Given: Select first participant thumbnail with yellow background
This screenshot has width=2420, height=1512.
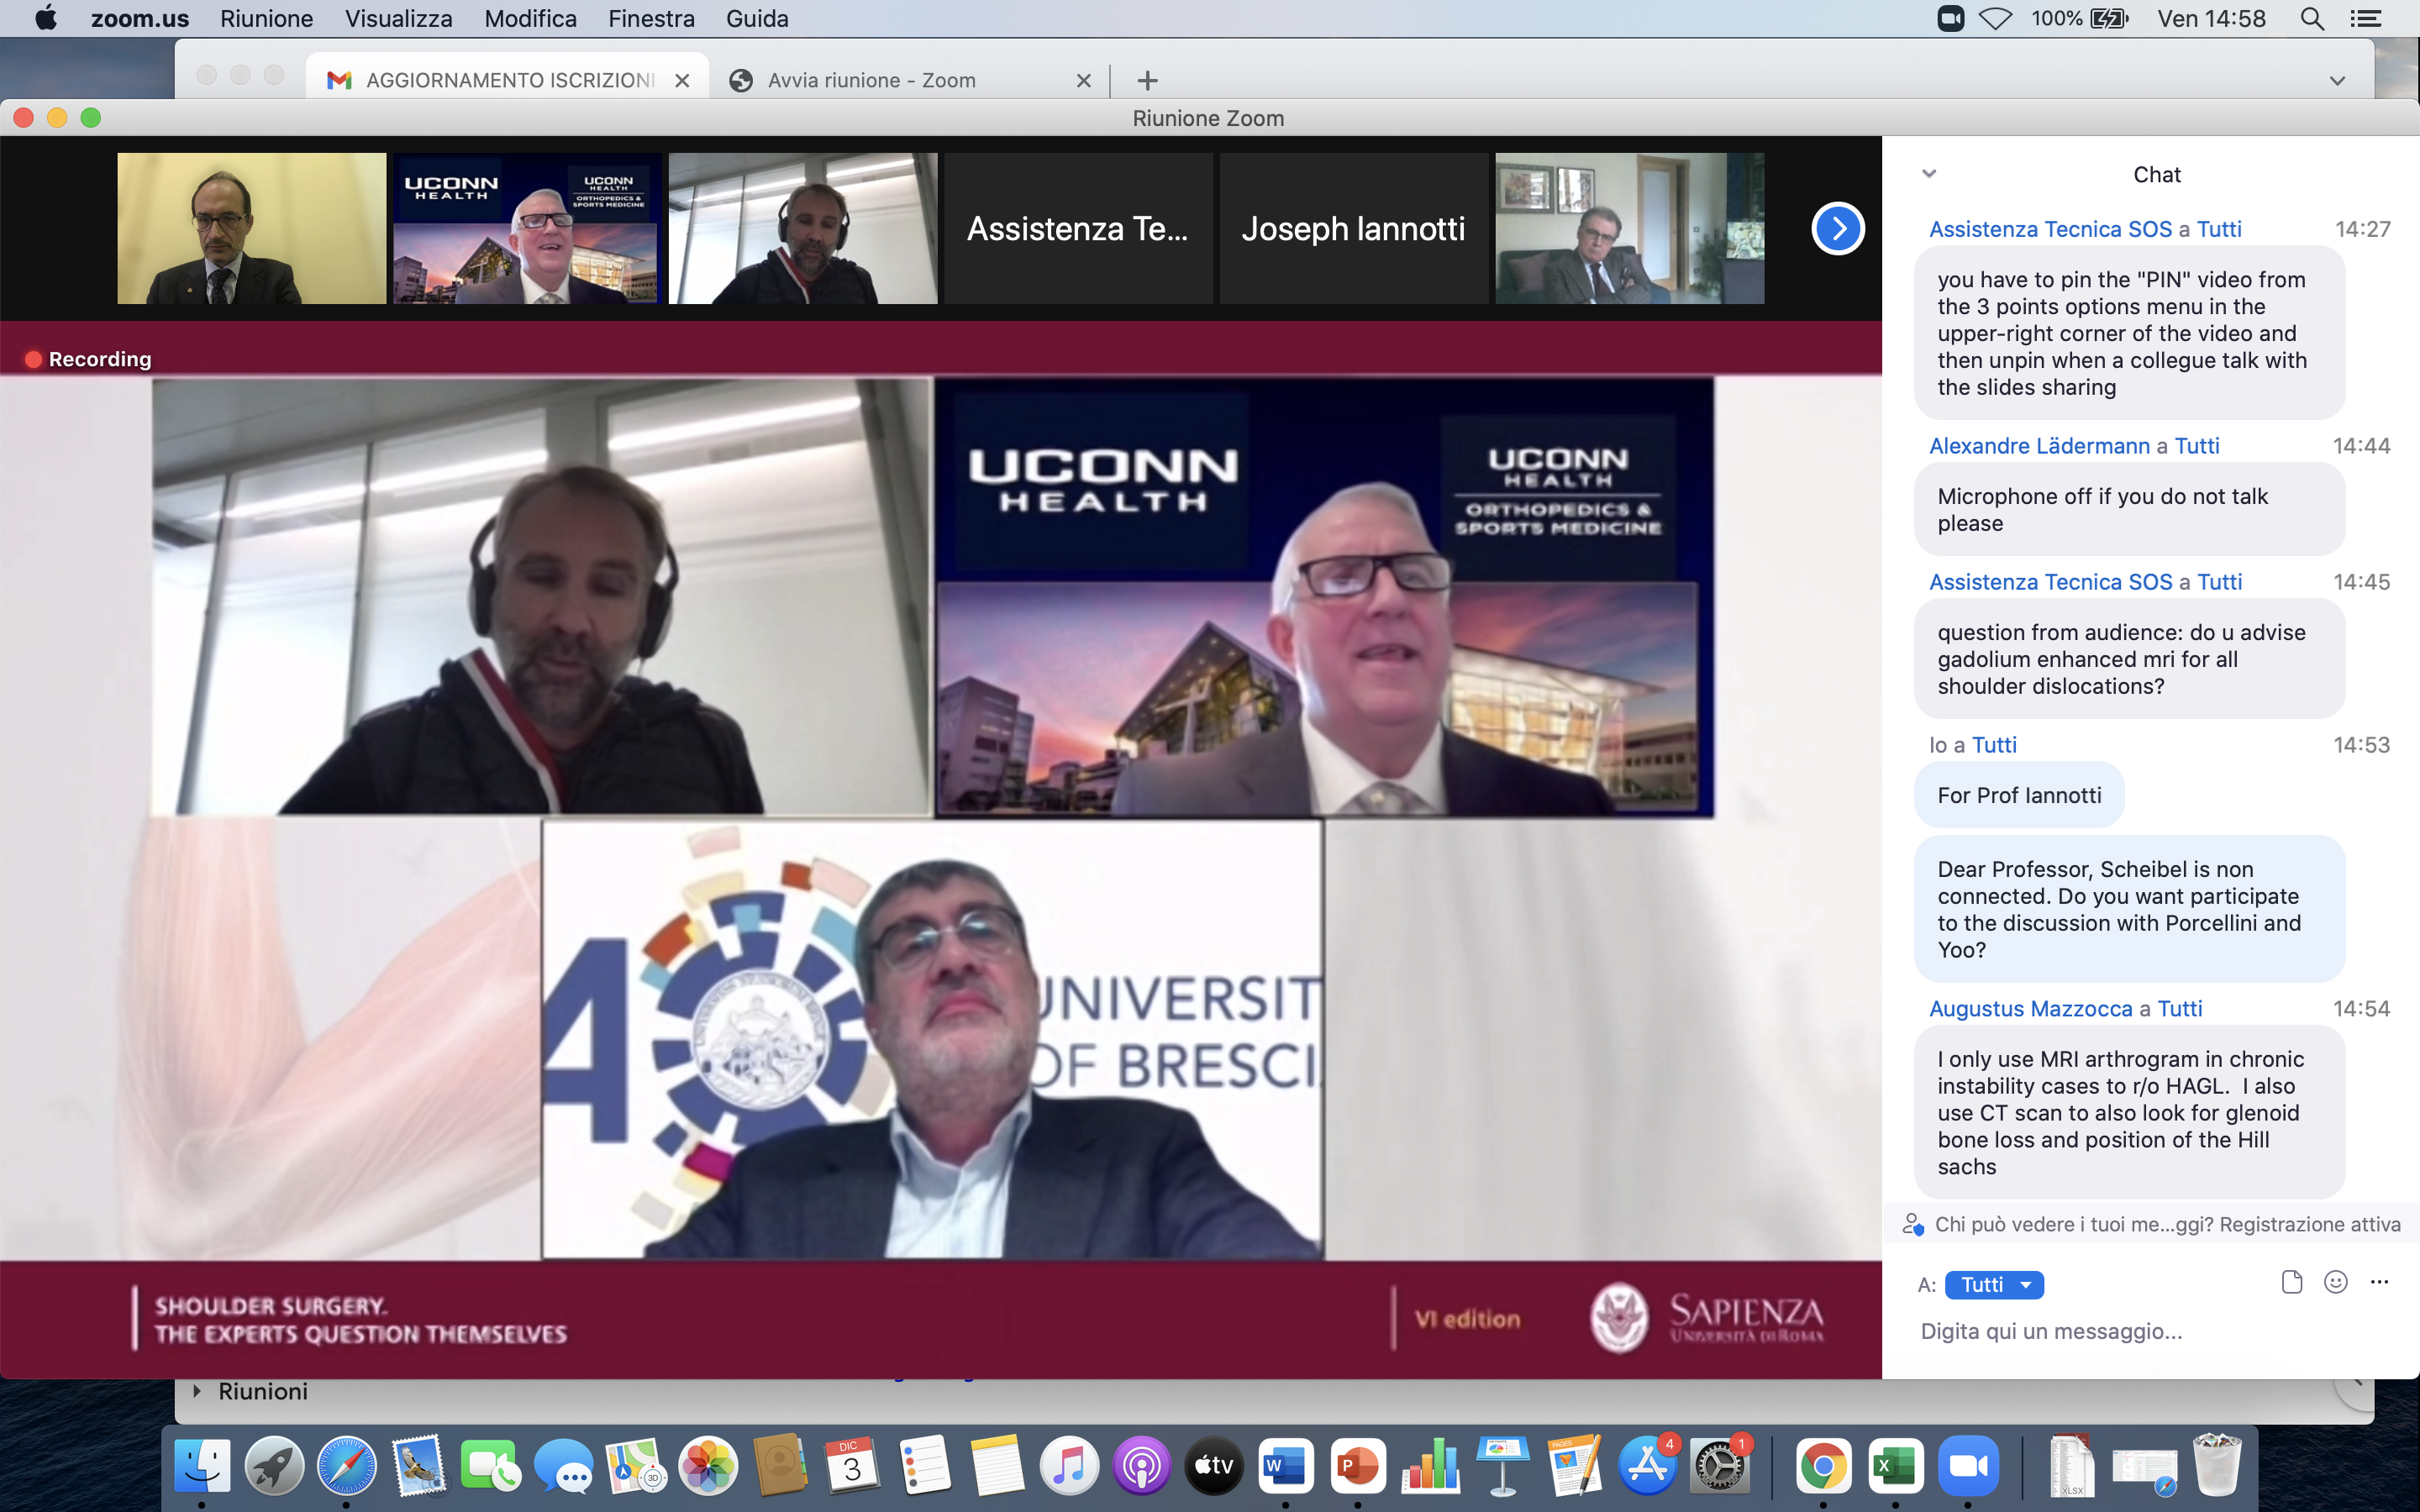Looking at the screenshot, I should tap(252, 229).
